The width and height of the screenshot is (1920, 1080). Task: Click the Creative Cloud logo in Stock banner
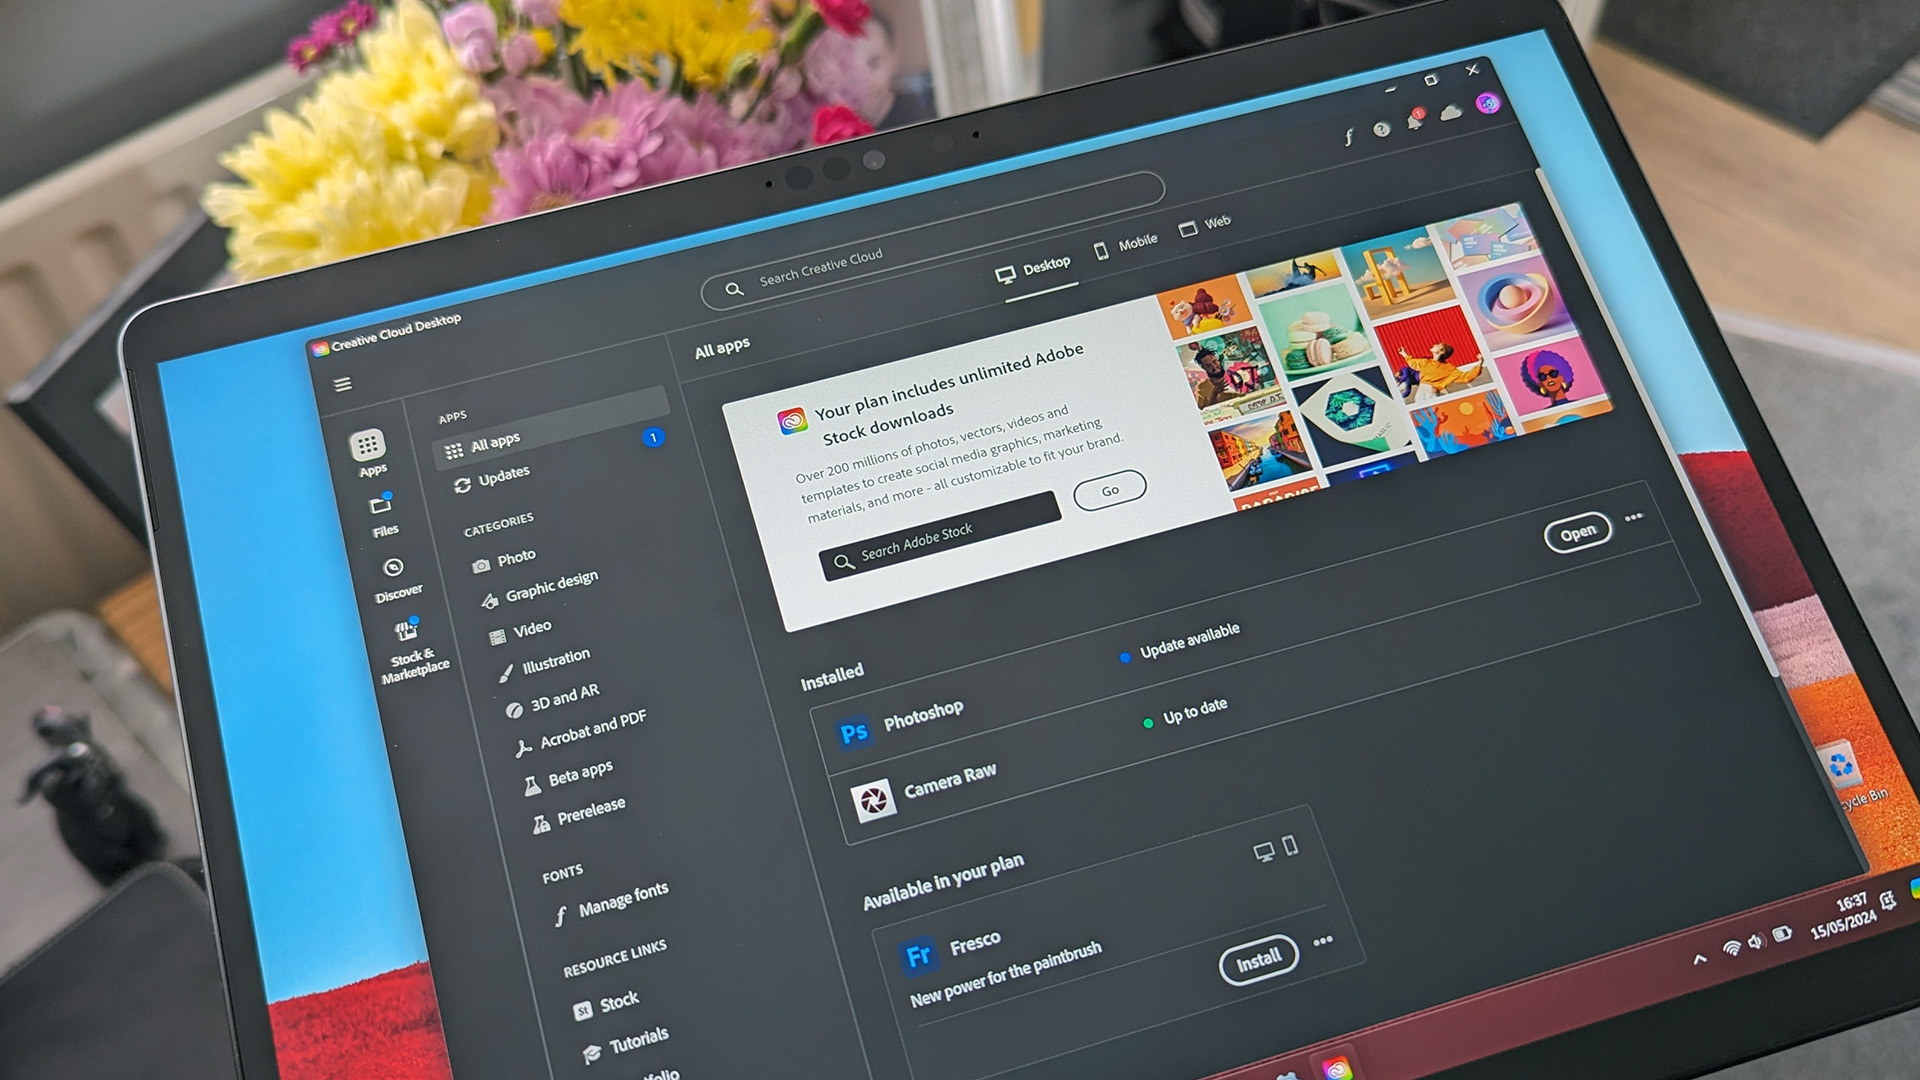(x=792, y=422)
